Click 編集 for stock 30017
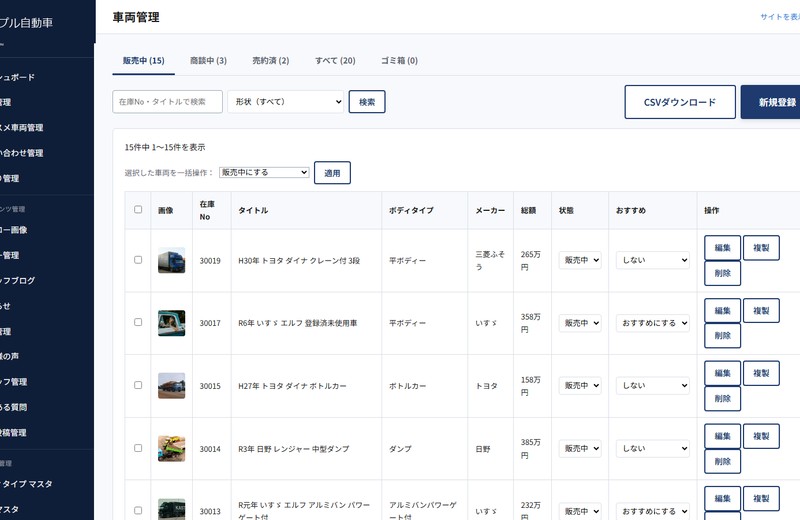800x520 pixels. coord(722,310)
